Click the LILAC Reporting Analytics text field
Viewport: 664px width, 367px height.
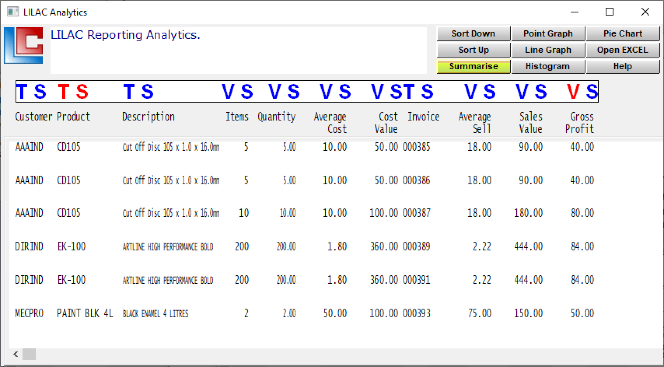tap(239, 50)
